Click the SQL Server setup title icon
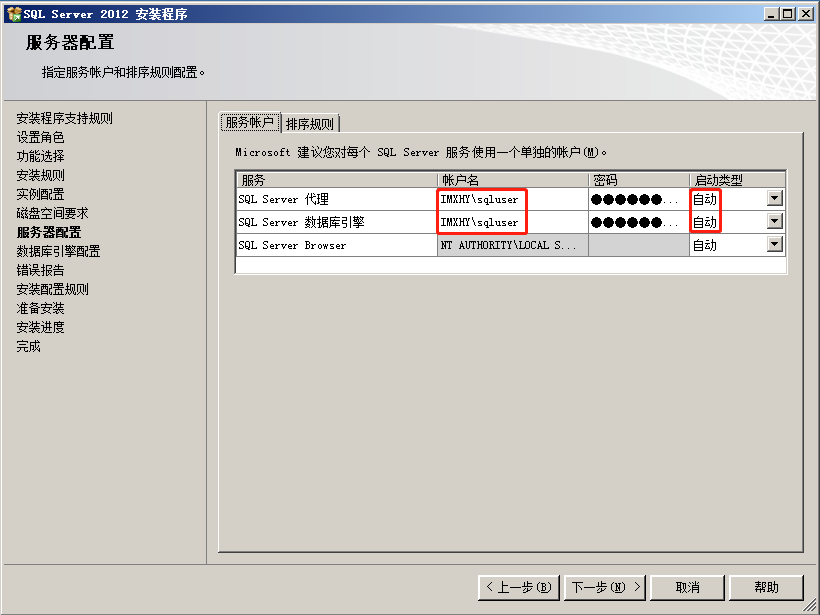820x615 pixels. pos(14,14)
